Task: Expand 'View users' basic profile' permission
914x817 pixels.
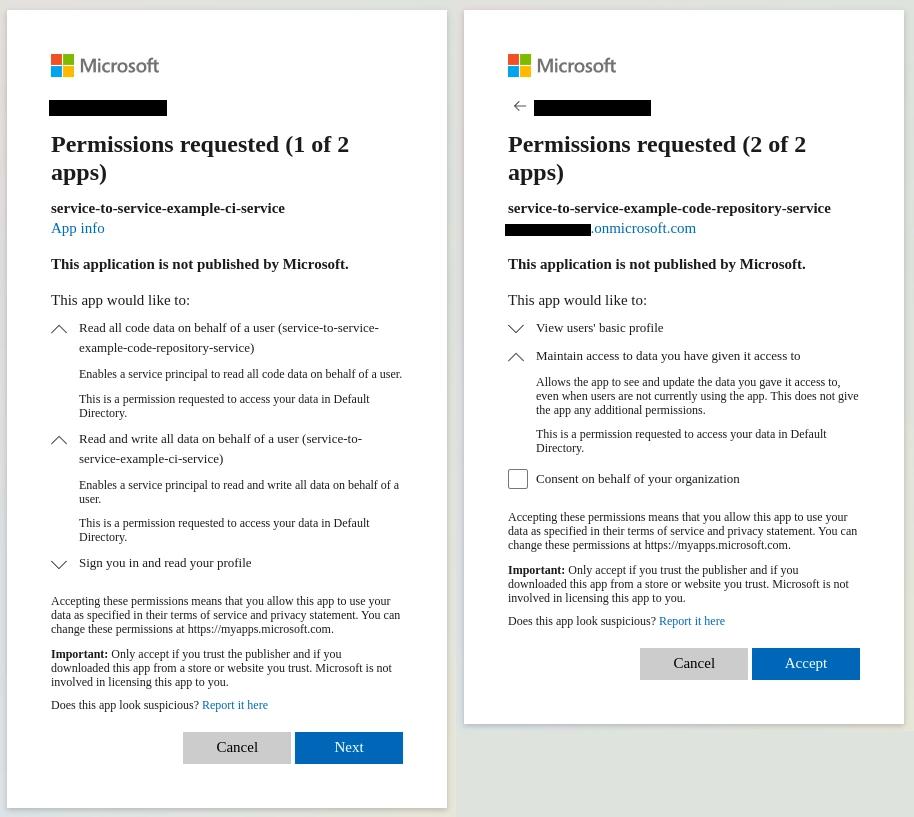Action: click(516, 328)
